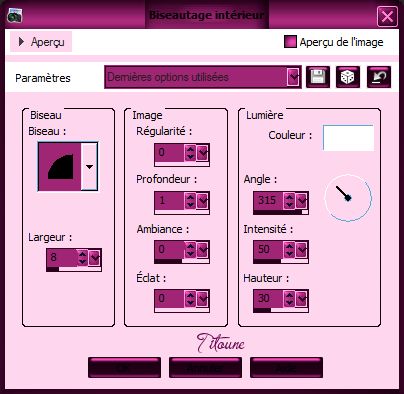Click the Intensité value field showing 50
The image size is (404, 394).
268,249
